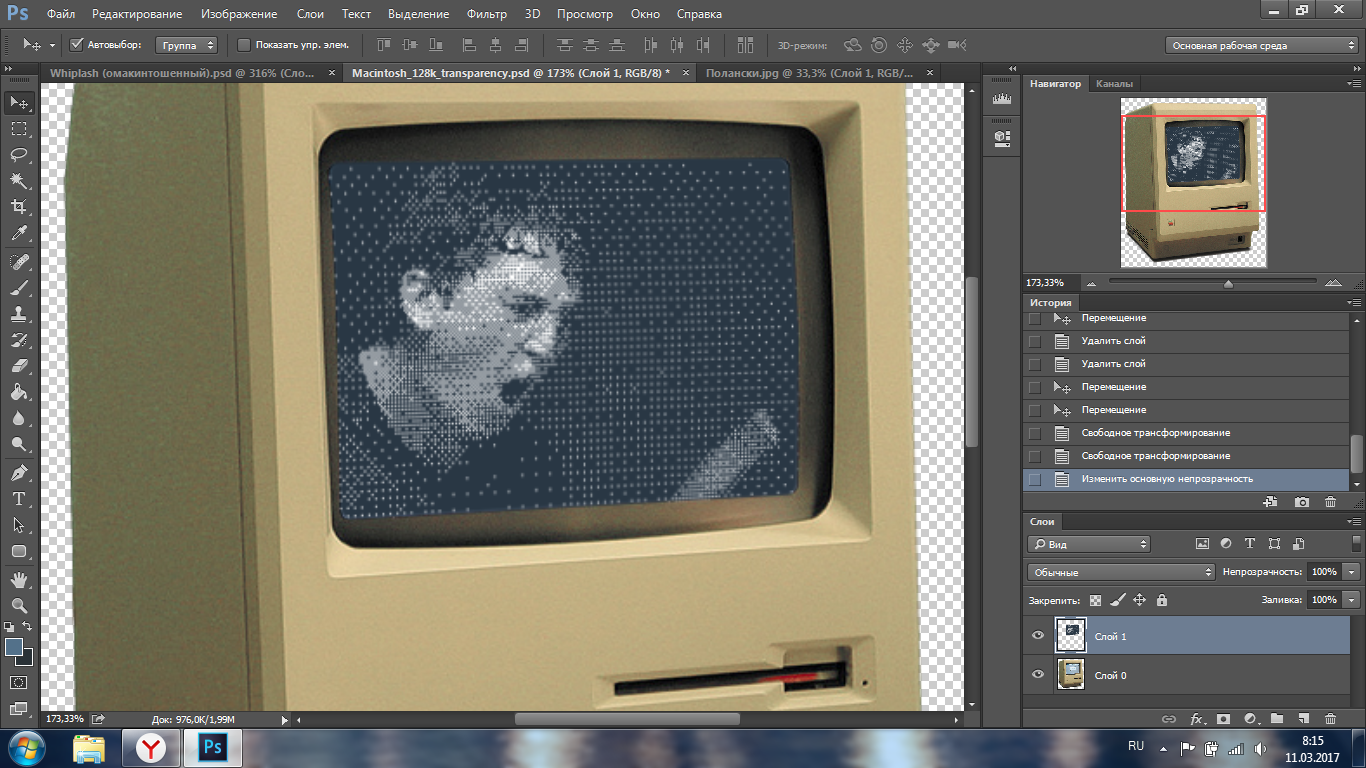1366x768 pixels.
Task: Open the Заливка slider dropdown arrow
Action: click(1352, 600)
